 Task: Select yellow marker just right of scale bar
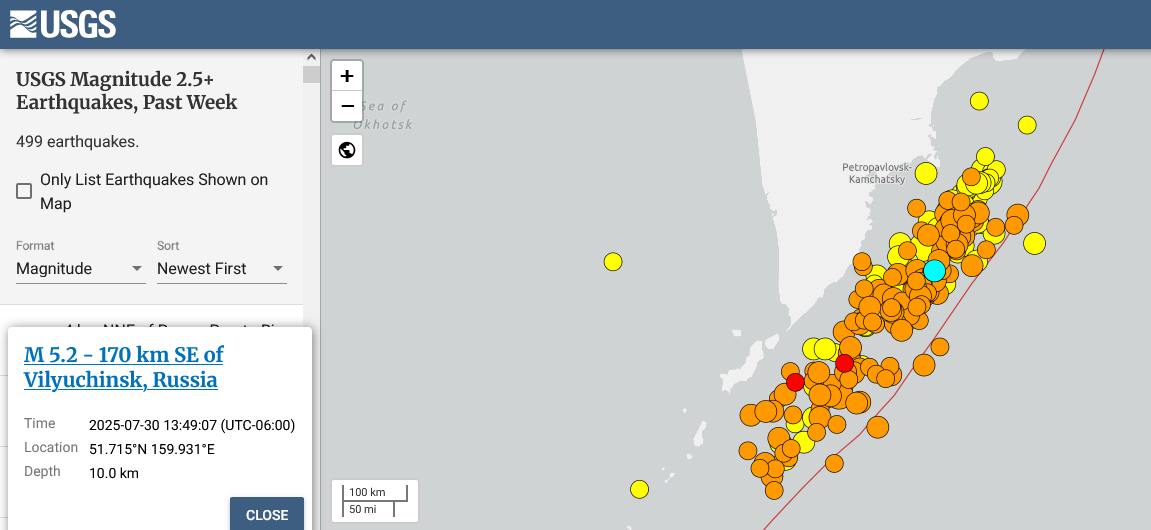640,489
